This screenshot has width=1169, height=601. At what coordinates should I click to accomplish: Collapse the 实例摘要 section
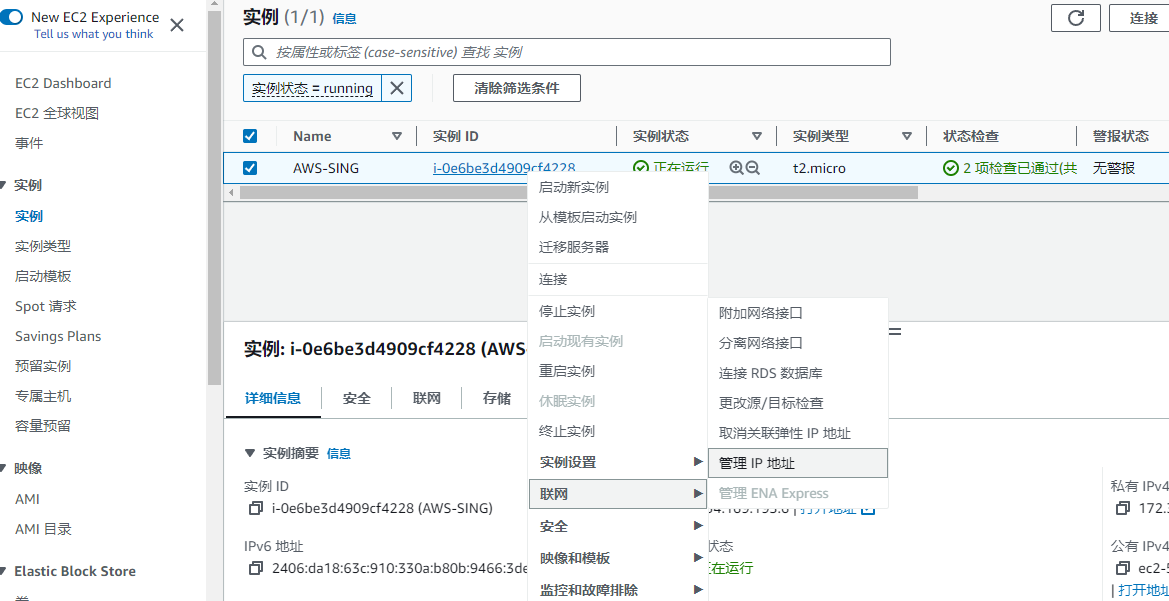[250, 453]
